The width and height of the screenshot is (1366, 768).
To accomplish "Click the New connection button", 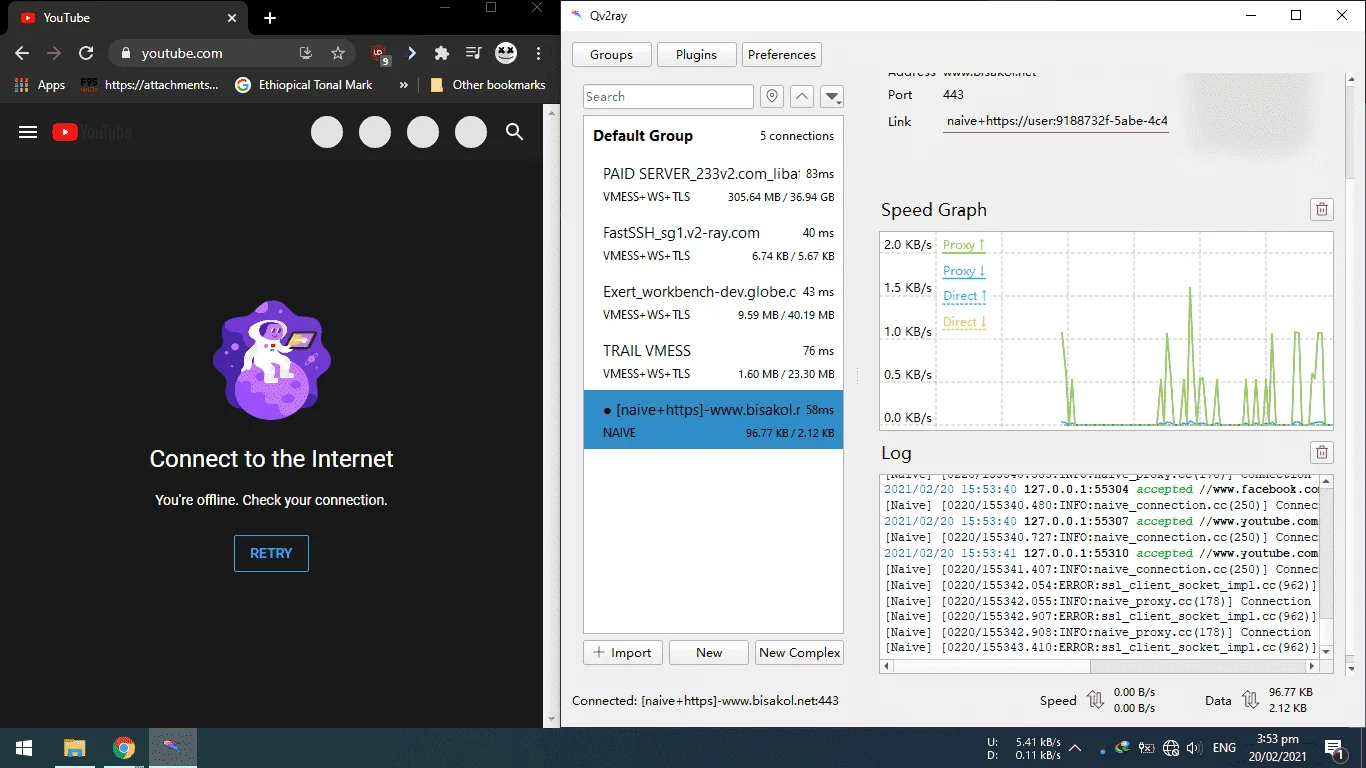I will pyautogui.click(x=709, y=653).
